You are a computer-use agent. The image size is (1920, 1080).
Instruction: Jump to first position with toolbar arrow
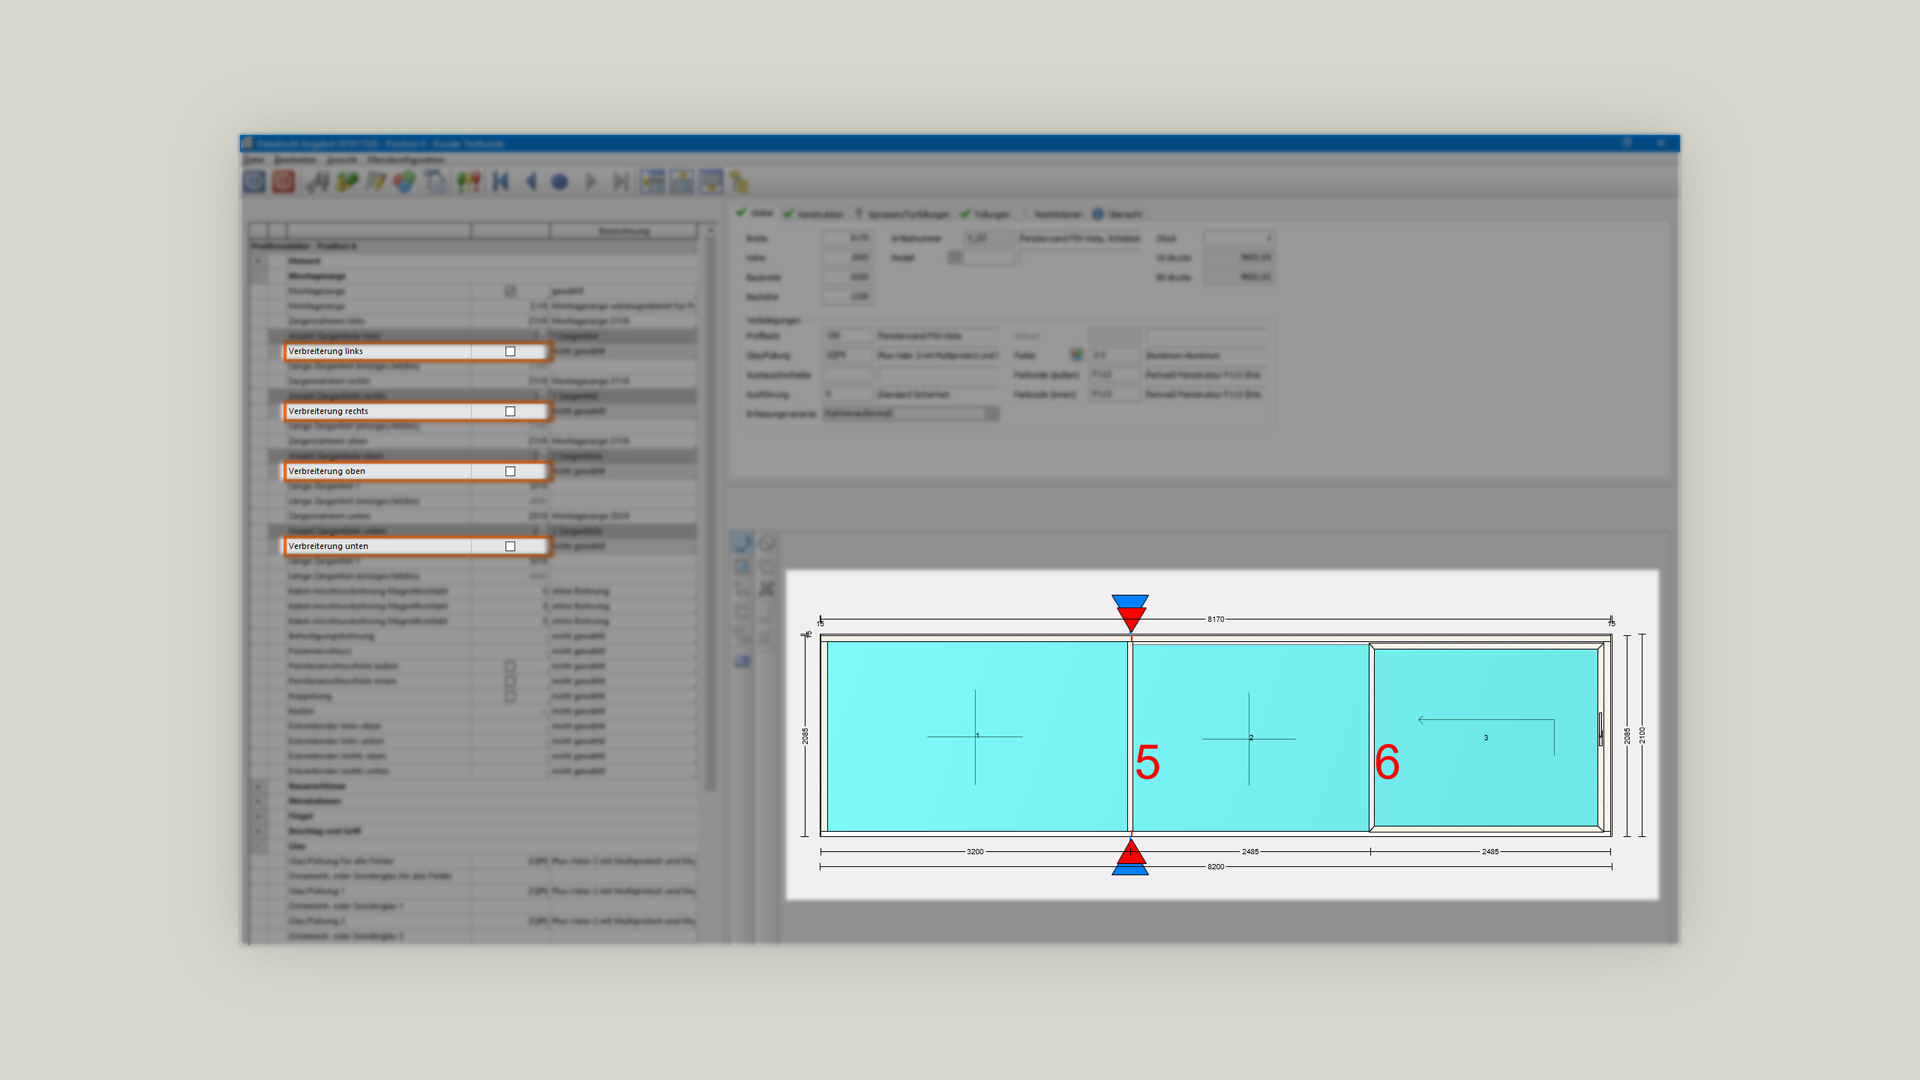click(x=501, y=181)
